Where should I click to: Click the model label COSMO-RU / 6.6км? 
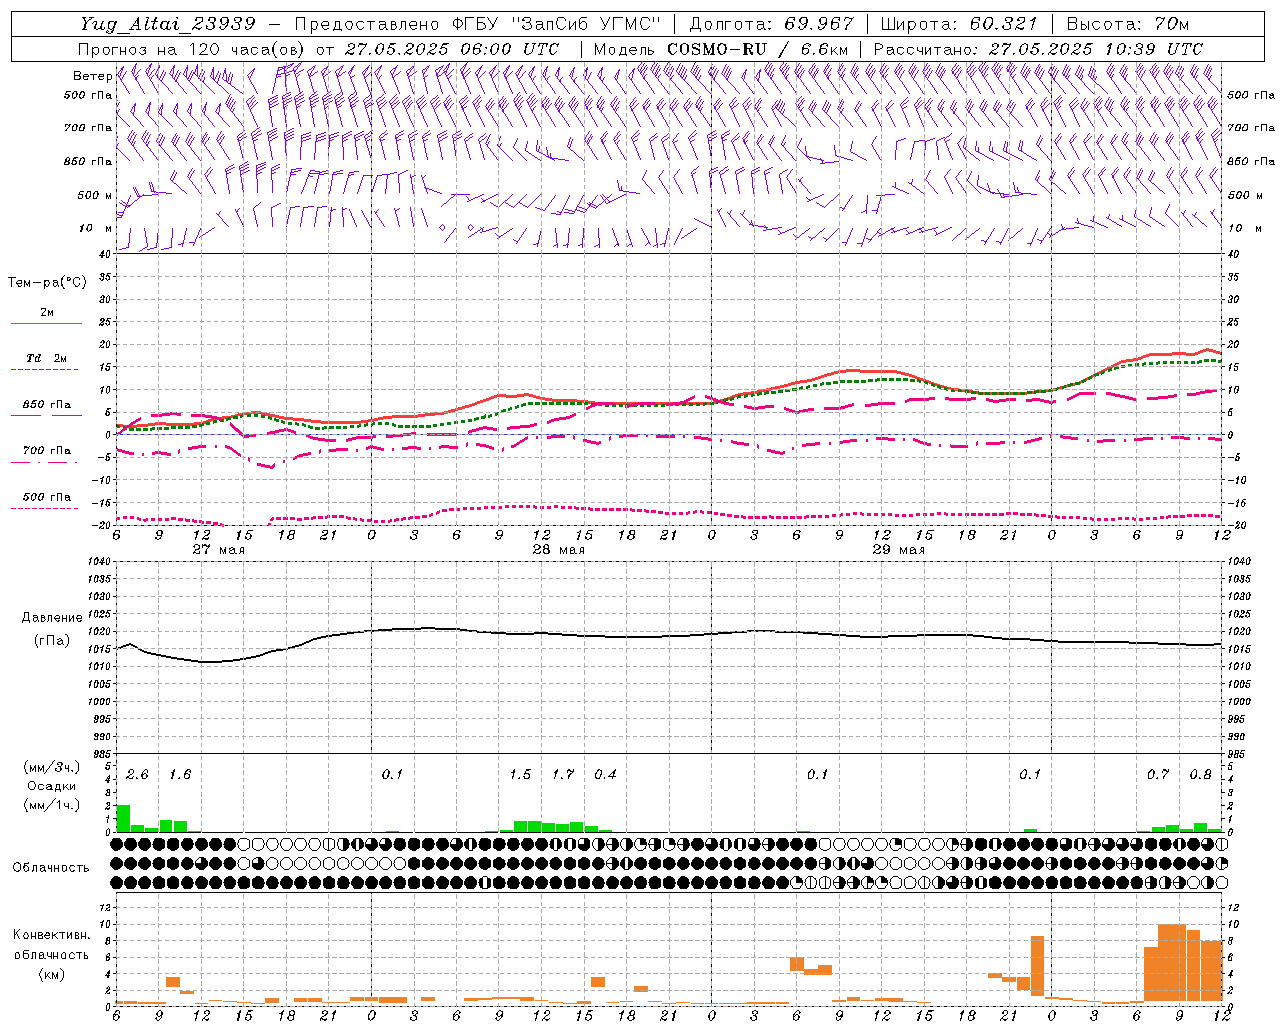721,49
